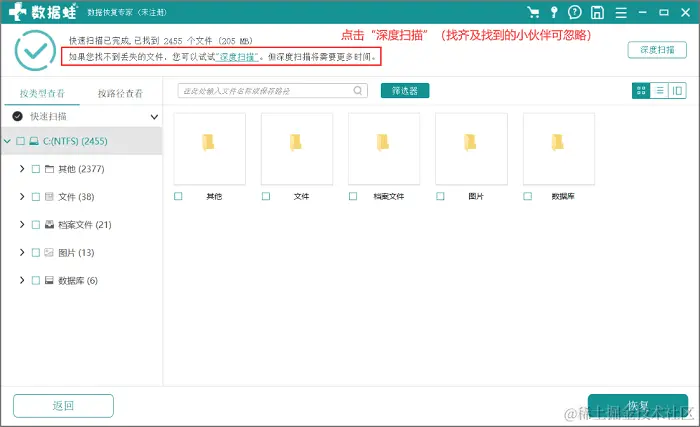Click the 恢复 recover button
Viewport: 700px width, 427px height.
pyautogui.click(x=638, y=406)
